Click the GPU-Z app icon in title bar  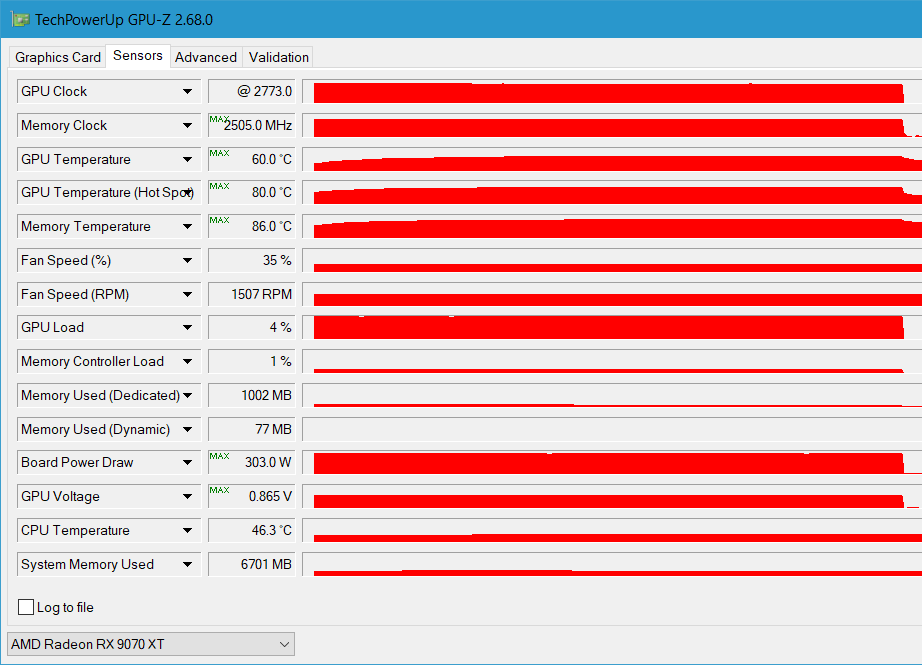[20, 19]
